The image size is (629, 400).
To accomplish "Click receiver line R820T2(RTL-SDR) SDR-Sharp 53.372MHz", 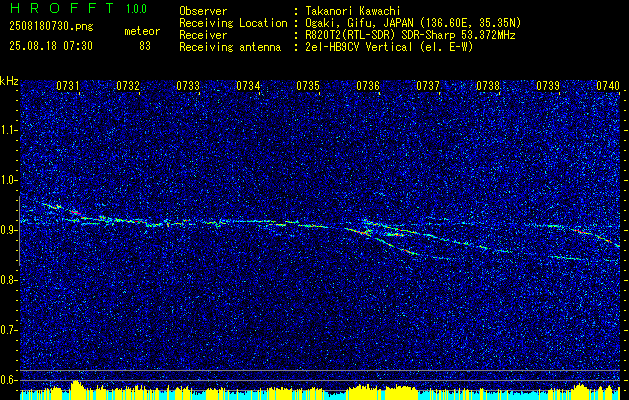I will [x=410, y=35].
